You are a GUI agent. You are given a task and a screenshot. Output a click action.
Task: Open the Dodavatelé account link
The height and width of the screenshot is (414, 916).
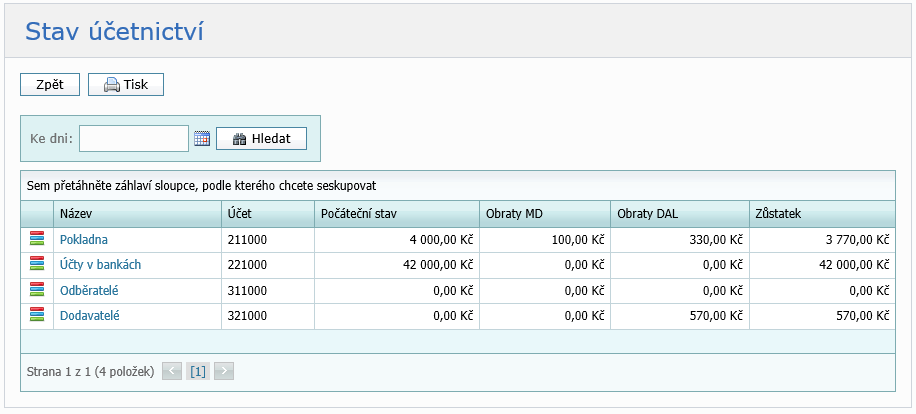tap(90, 315)
